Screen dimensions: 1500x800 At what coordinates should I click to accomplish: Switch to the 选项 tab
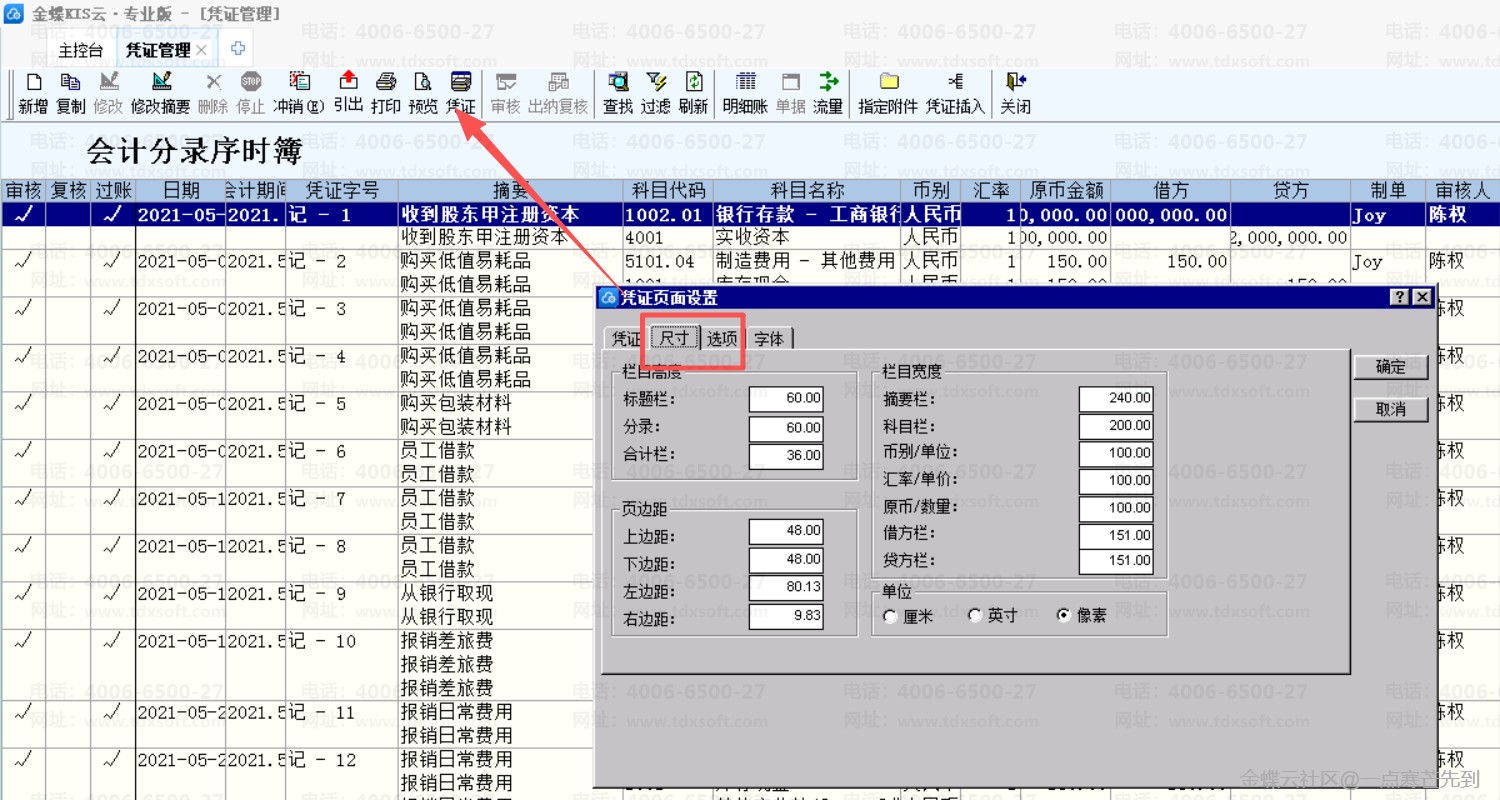(722, 339)
